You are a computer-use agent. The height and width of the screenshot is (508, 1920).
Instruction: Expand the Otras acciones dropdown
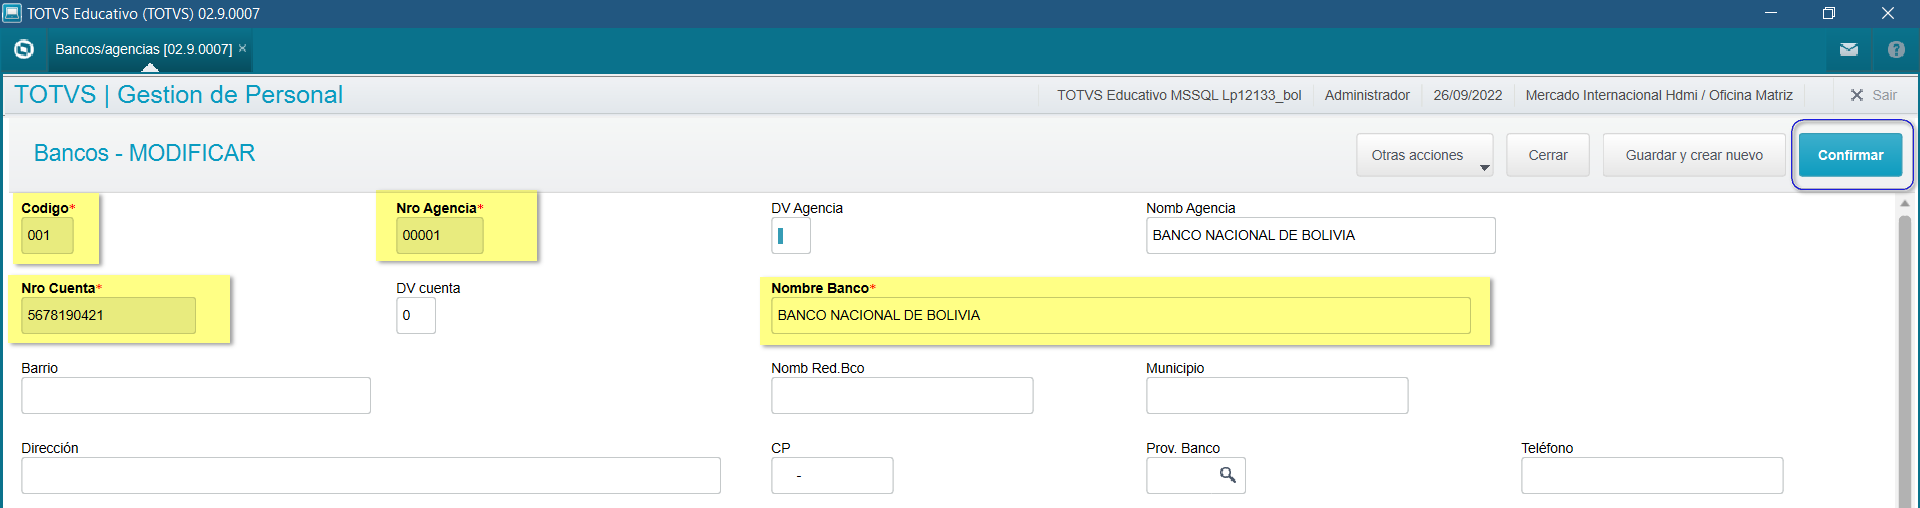(1425, 155)
